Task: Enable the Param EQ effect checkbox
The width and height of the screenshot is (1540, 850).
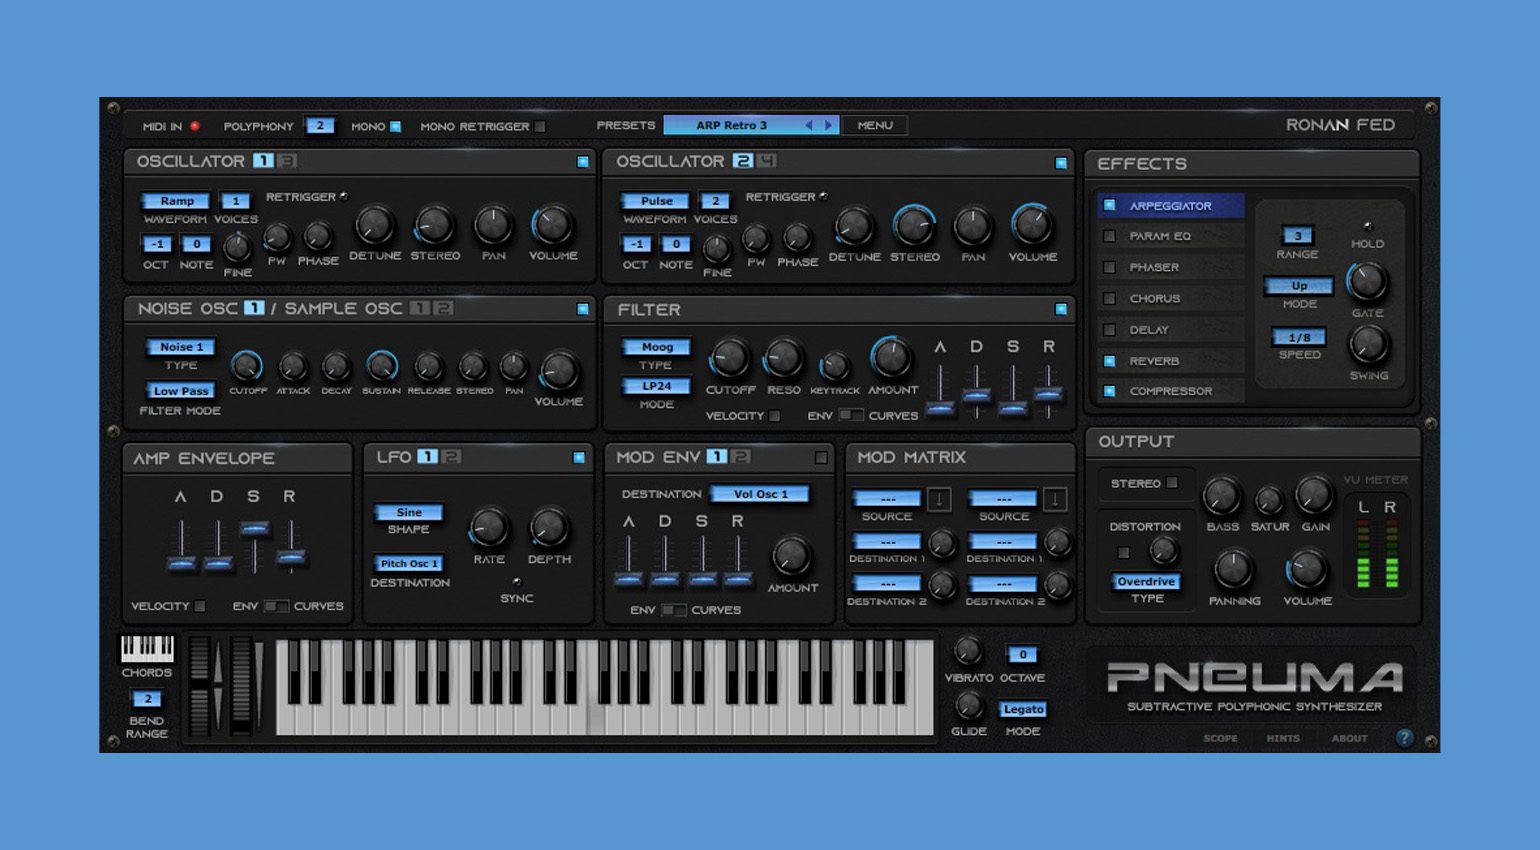Action: tap(1109, 236)
